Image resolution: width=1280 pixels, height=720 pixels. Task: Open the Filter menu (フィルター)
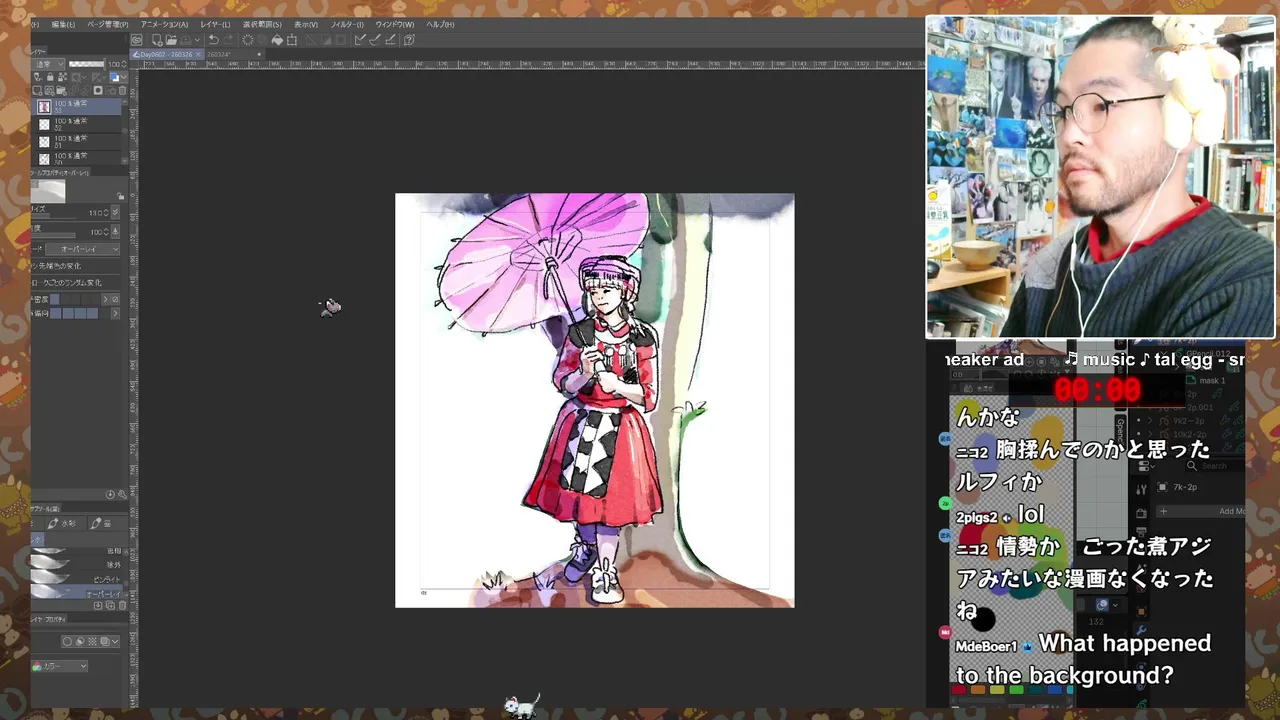click(347, 25)
